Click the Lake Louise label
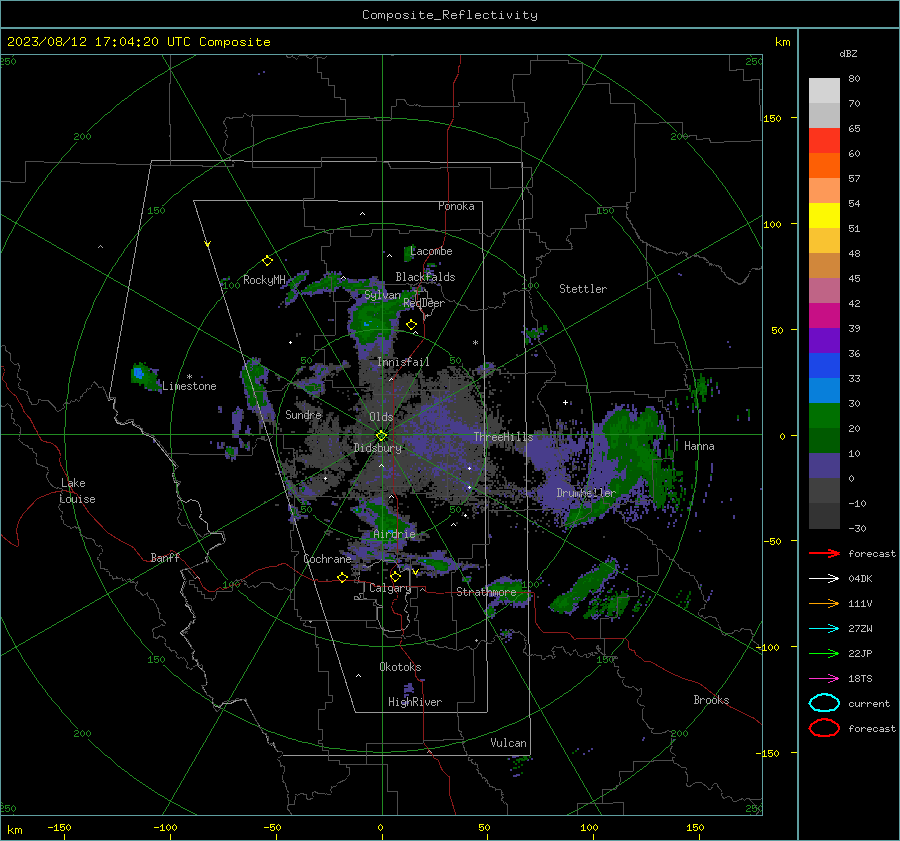 pyautogui.click(x=77, y=491)
